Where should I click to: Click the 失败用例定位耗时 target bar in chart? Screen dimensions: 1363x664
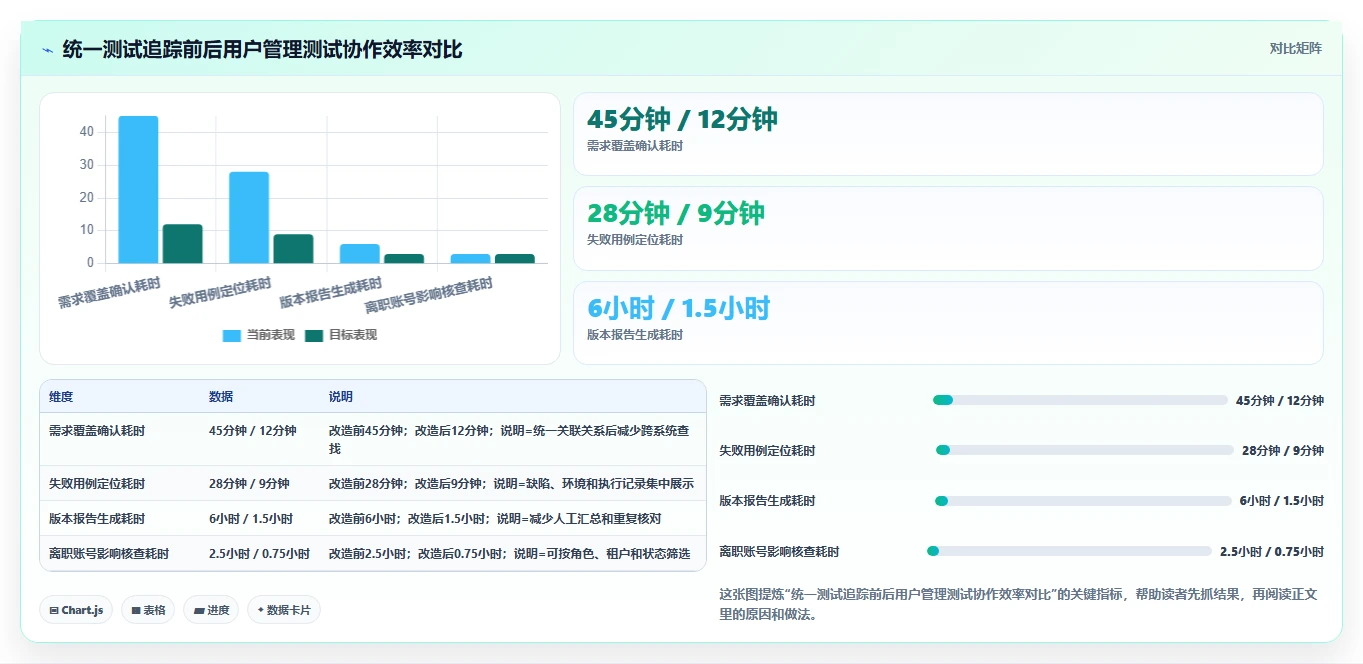293,249
